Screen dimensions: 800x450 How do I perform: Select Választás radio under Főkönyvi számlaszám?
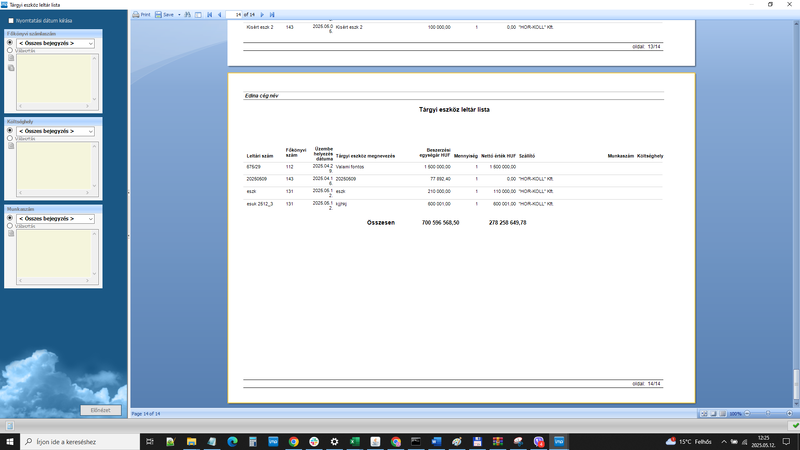click(10, 51)
